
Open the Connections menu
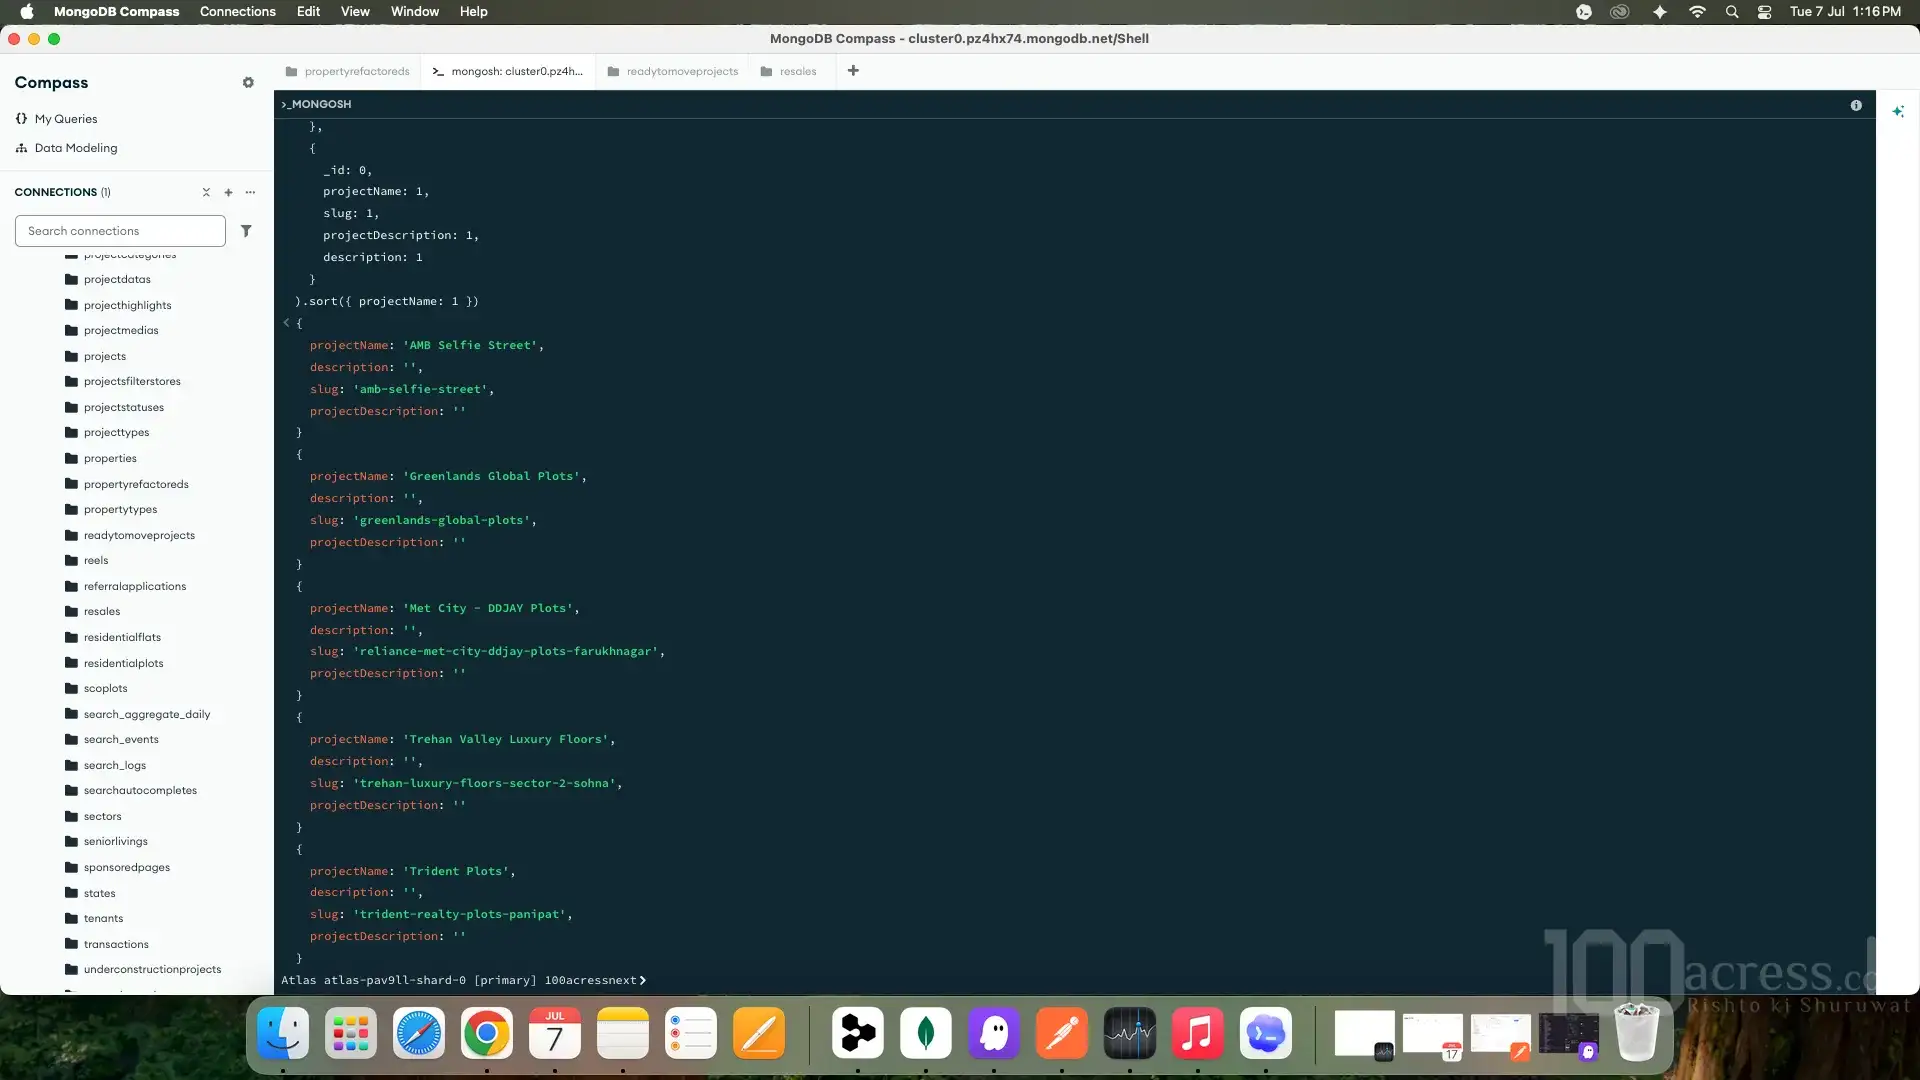[x=238, y=12]
